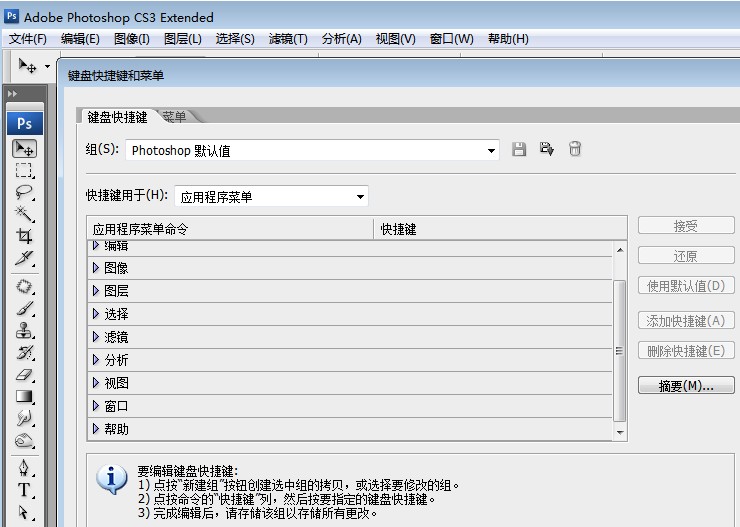Select the Blur tool
740x527 pixels.
click(25, 418)
